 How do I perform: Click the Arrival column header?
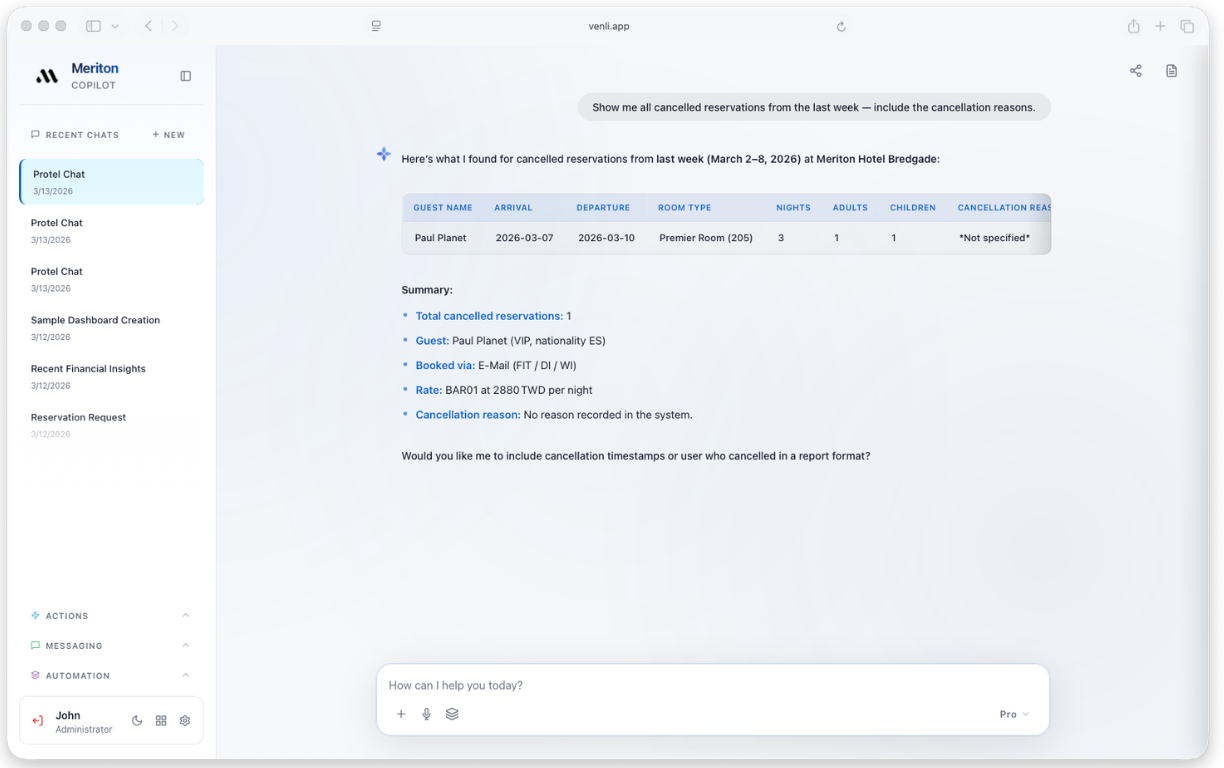pyautogui.click(x=513, y=208)
